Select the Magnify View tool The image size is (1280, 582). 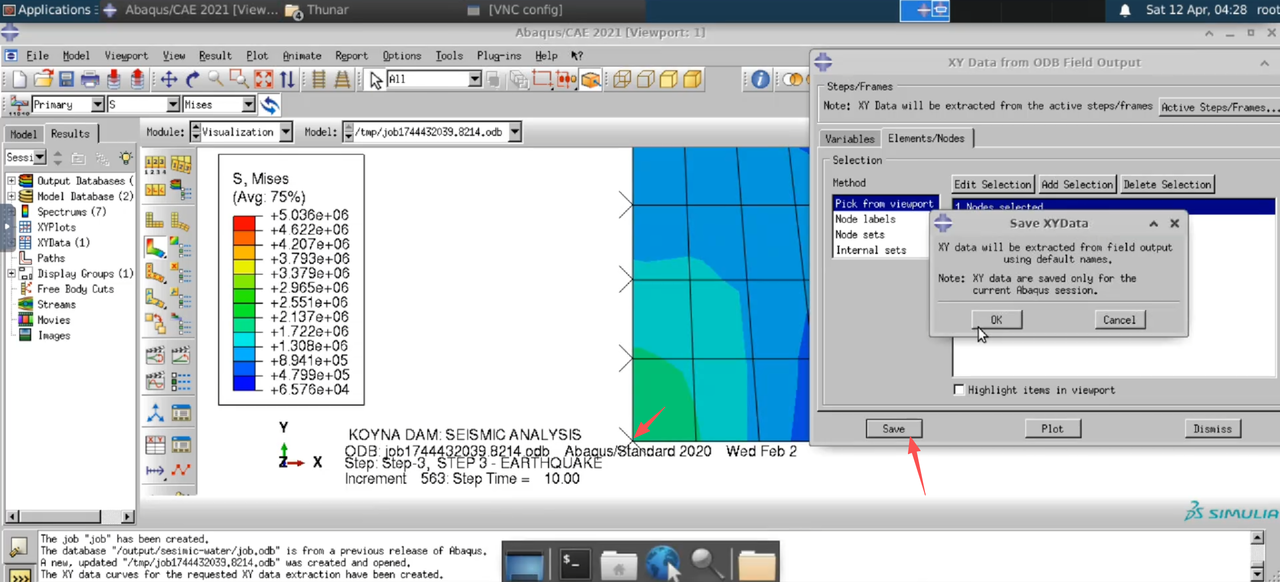point(216,79)
